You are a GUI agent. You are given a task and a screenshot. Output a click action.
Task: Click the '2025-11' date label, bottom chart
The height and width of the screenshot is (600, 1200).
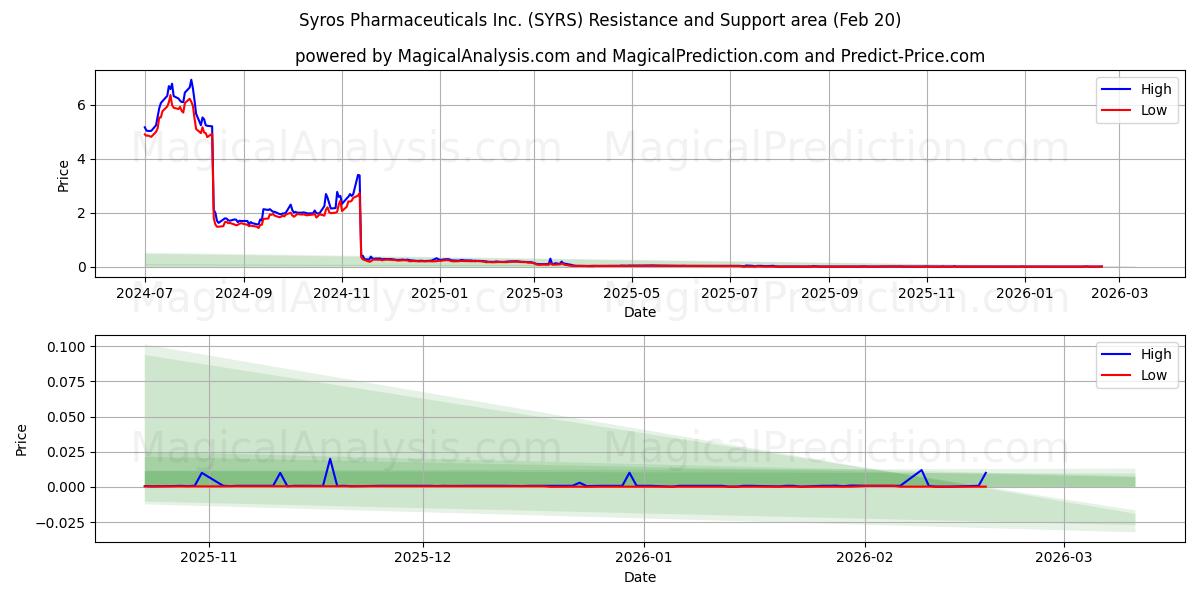209,559
